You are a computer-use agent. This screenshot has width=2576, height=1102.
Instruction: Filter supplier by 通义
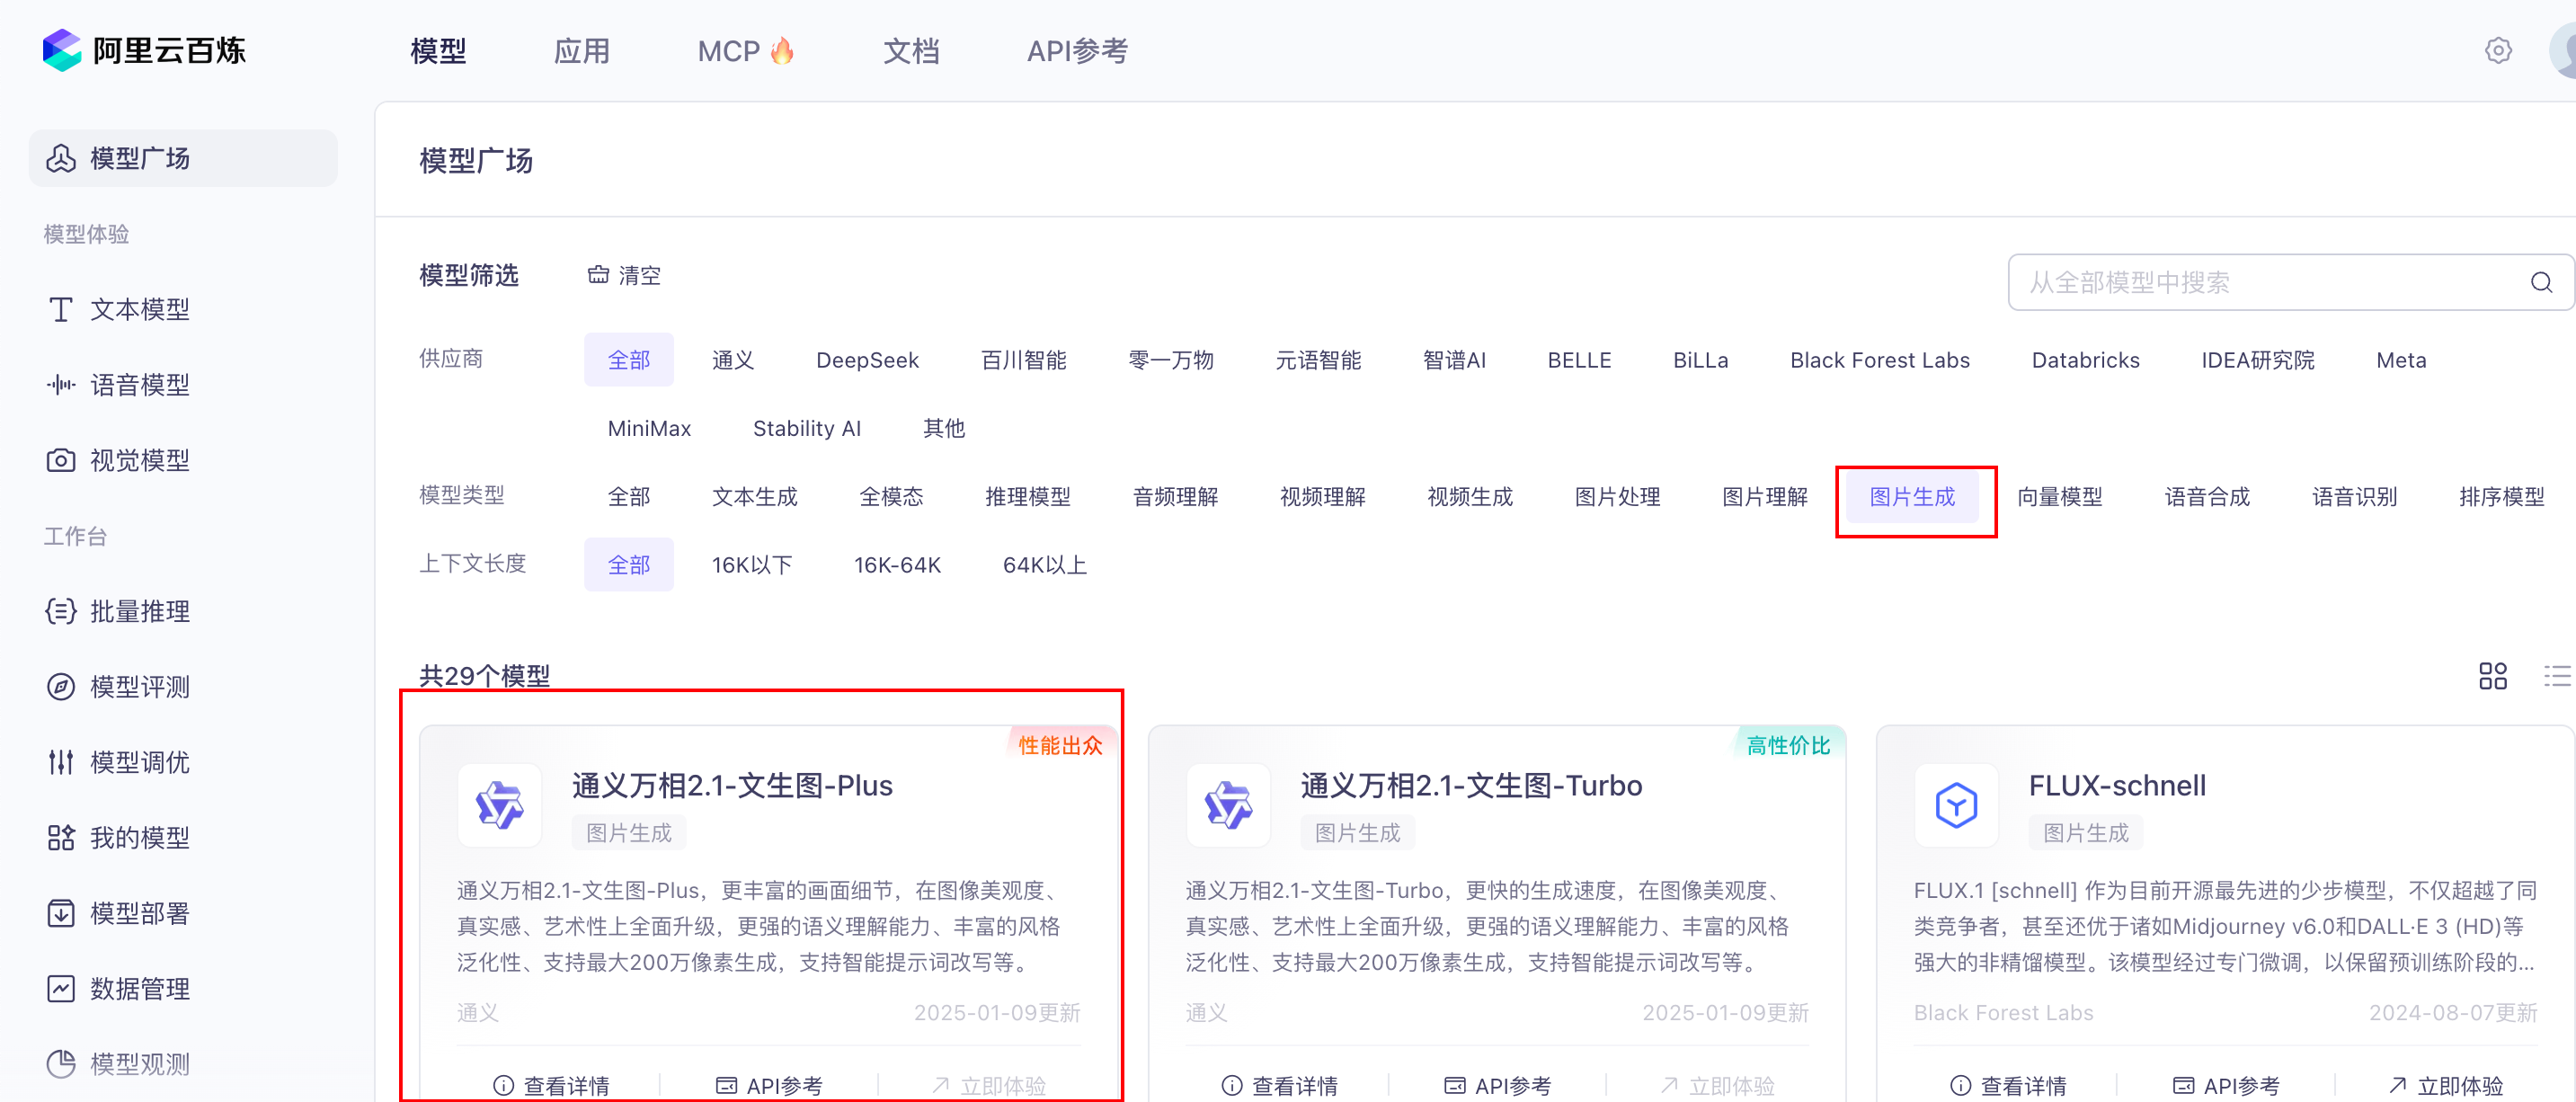pyautogui.click(x=733, y=360)
